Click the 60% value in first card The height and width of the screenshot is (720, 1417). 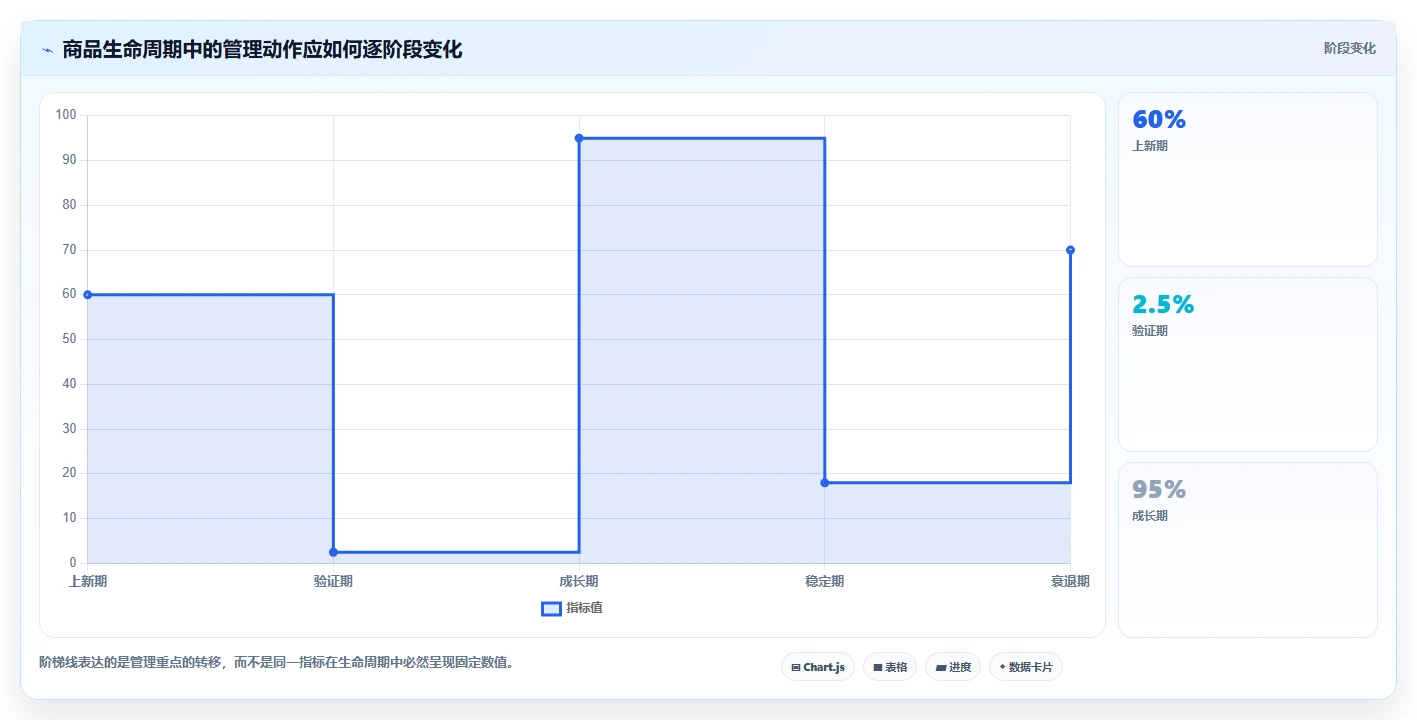point(1159,120)
